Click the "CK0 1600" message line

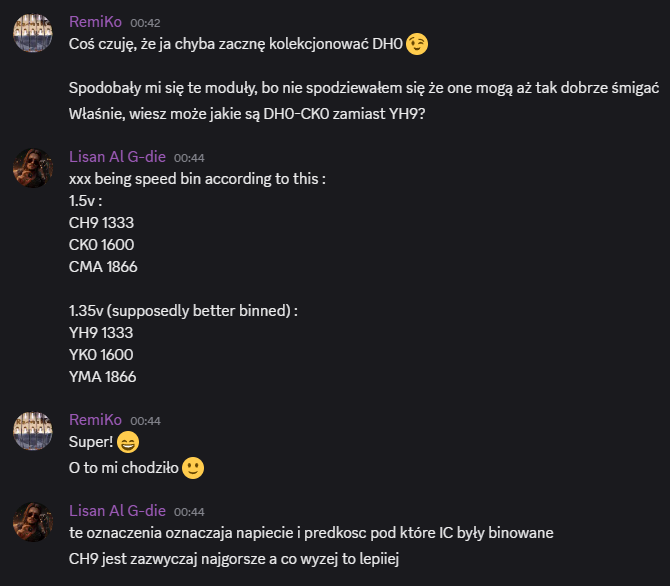click(x=102, y=245)
